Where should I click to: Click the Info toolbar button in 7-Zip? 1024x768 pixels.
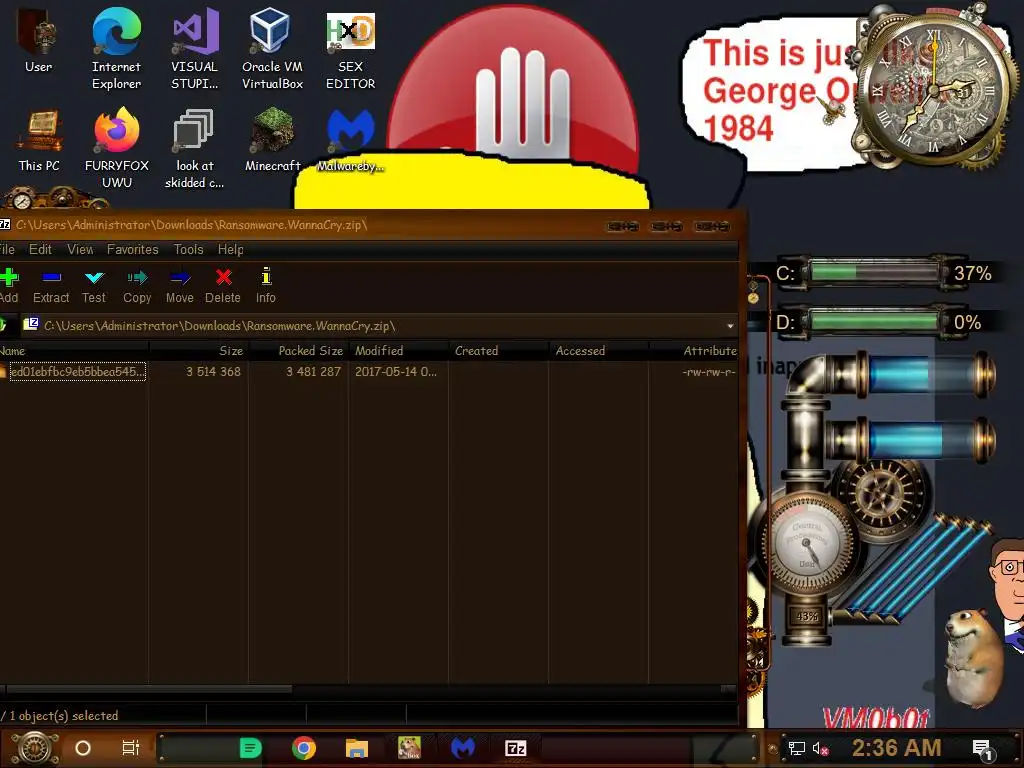point(266,286)
